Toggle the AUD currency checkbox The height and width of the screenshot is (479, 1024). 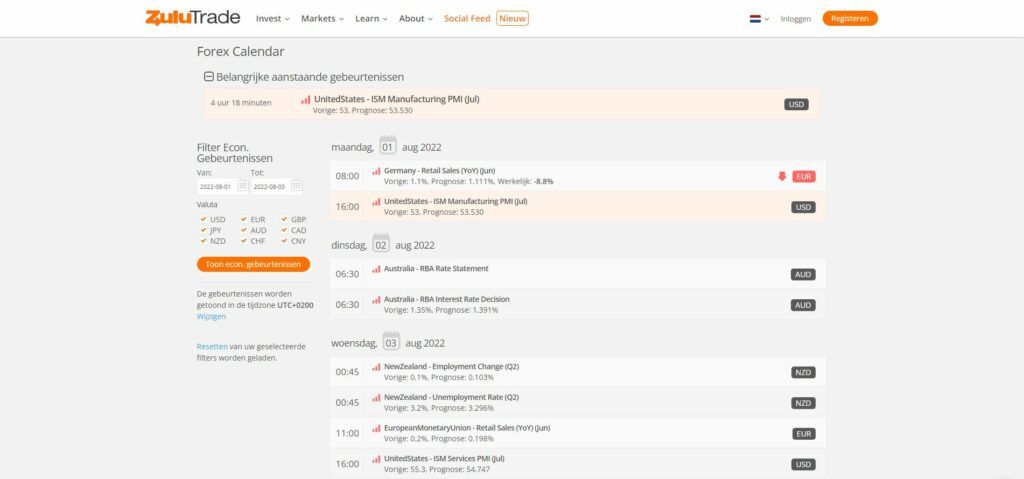tap(244, 230)
